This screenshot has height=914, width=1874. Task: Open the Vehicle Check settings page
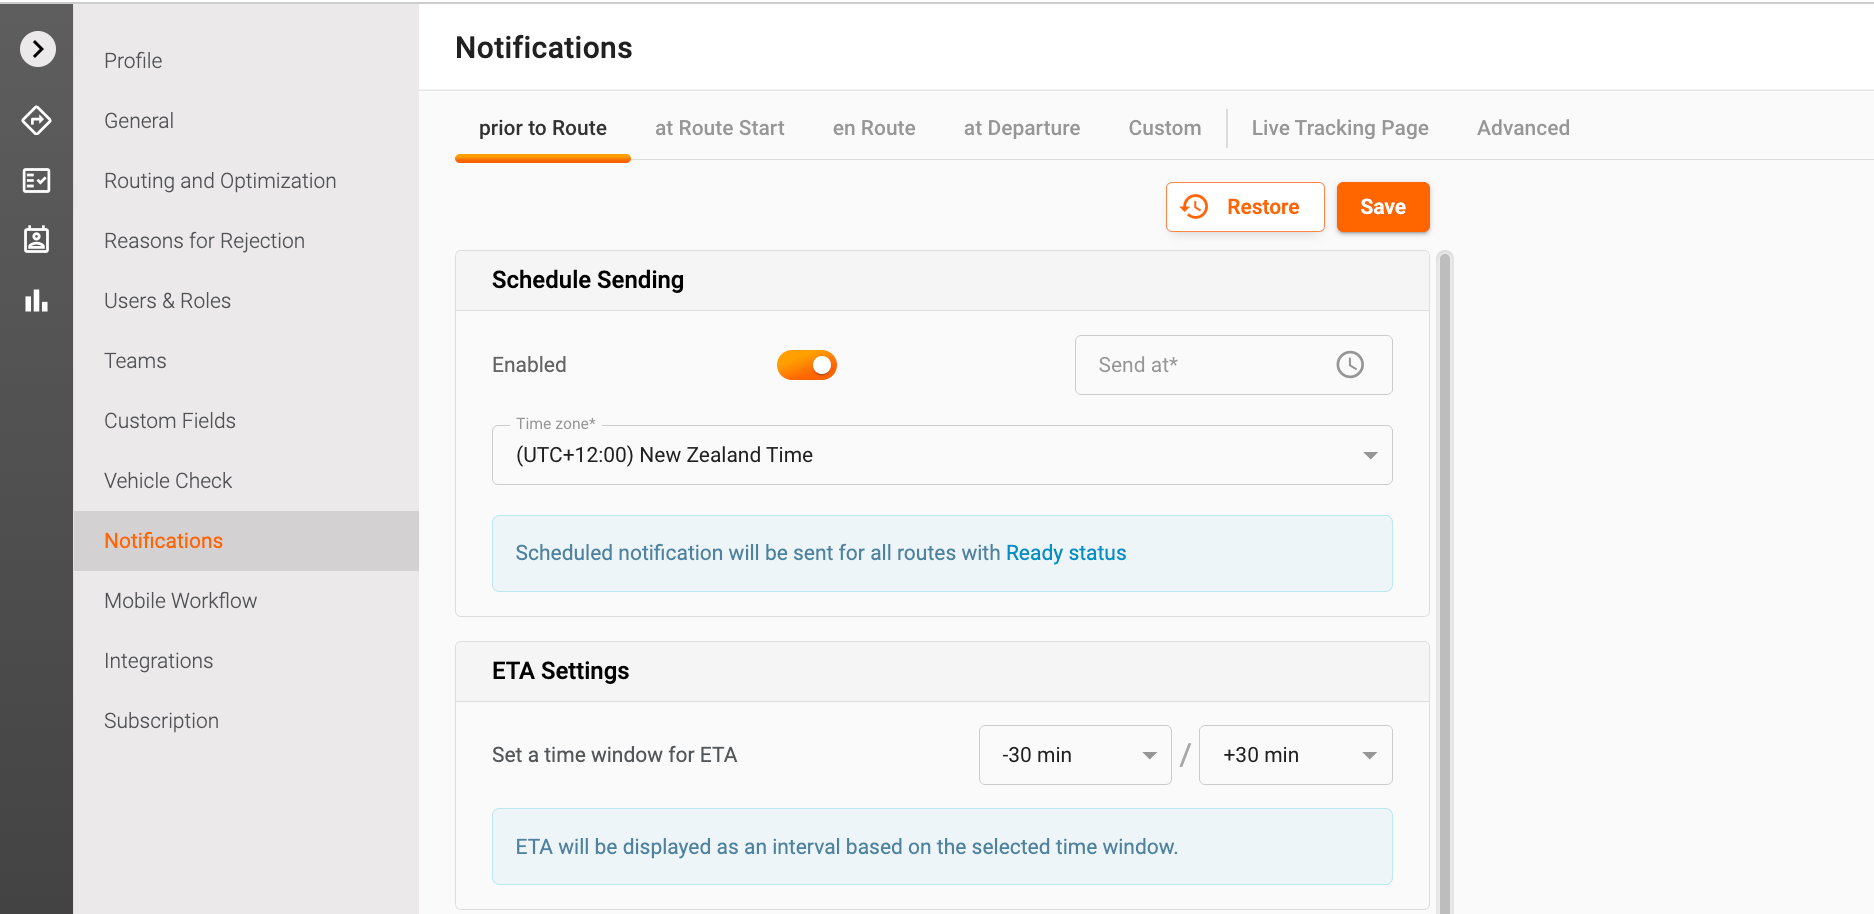(168, 481)
